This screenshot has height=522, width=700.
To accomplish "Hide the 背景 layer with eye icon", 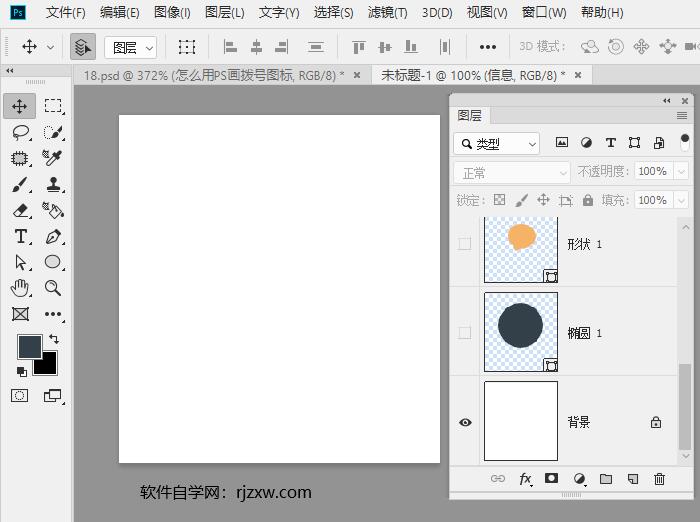I will click(465, 422).
